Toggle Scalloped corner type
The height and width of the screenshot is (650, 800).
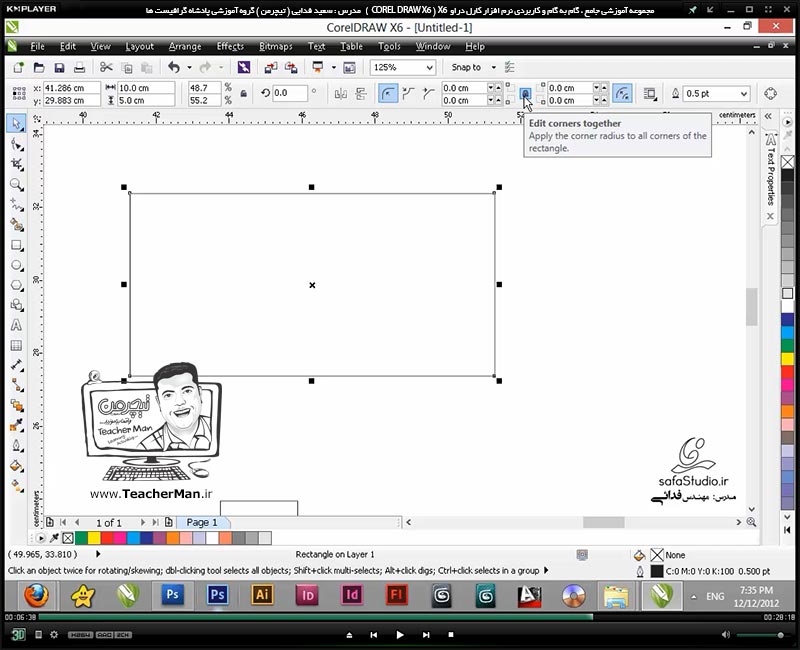click(408, 94)
